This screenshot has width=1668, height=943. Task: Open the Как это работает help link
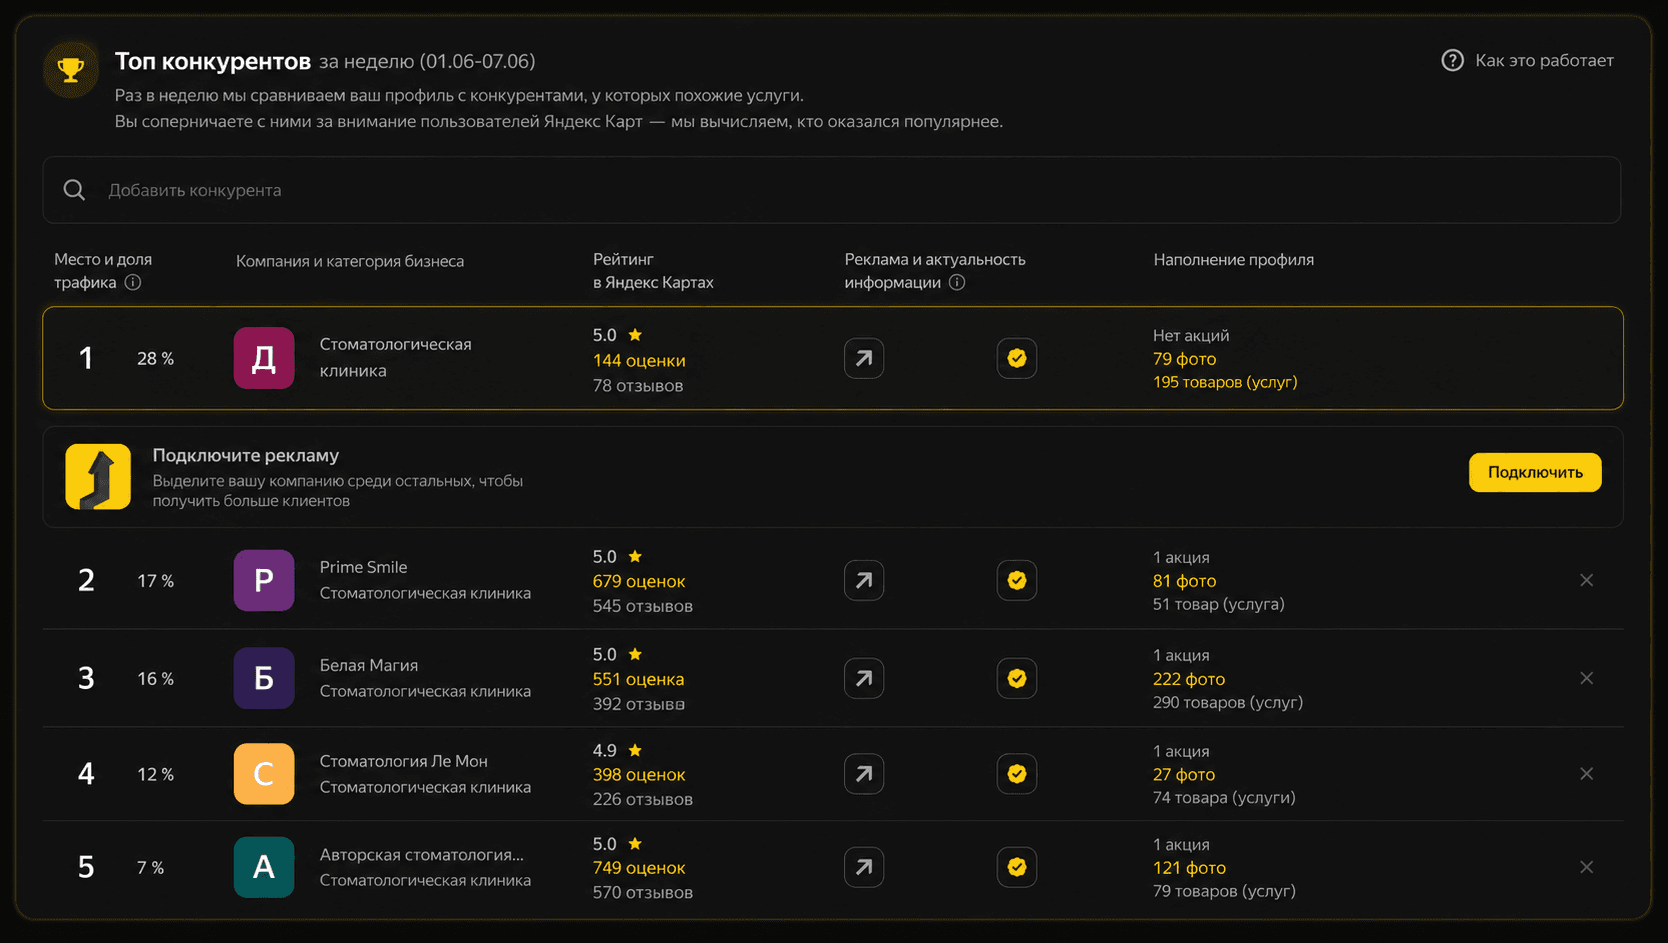tap(1544, 61)
